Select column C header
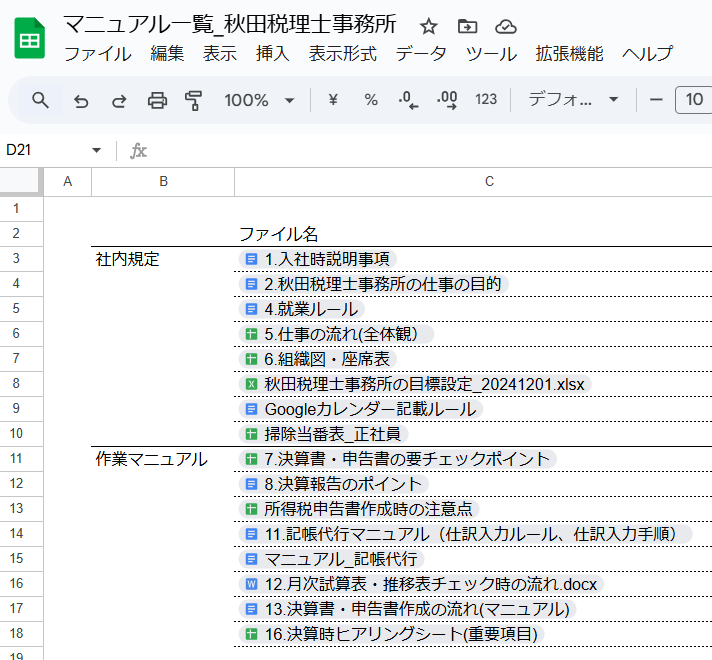The image size is (712, 660). point(473,182)
